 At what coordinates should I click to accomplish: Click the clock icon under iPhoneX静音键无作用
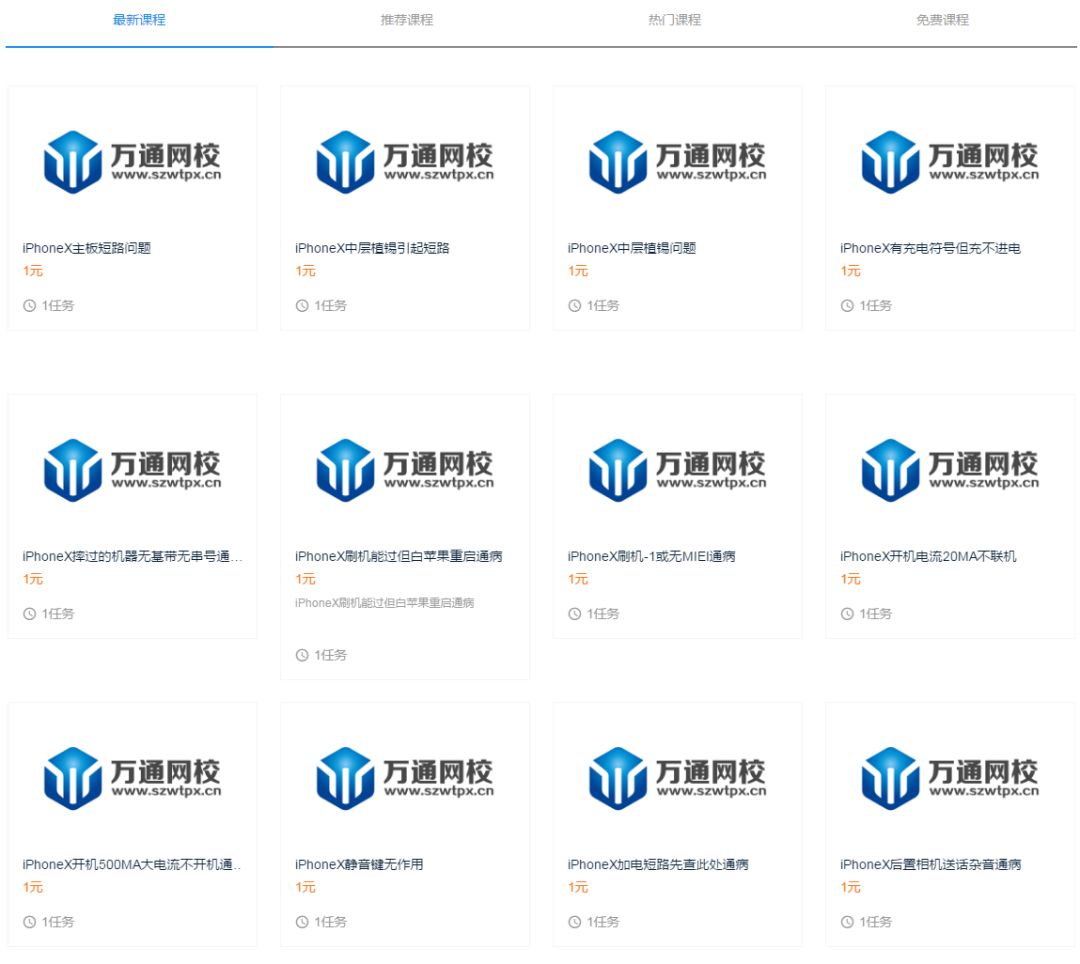302,922
